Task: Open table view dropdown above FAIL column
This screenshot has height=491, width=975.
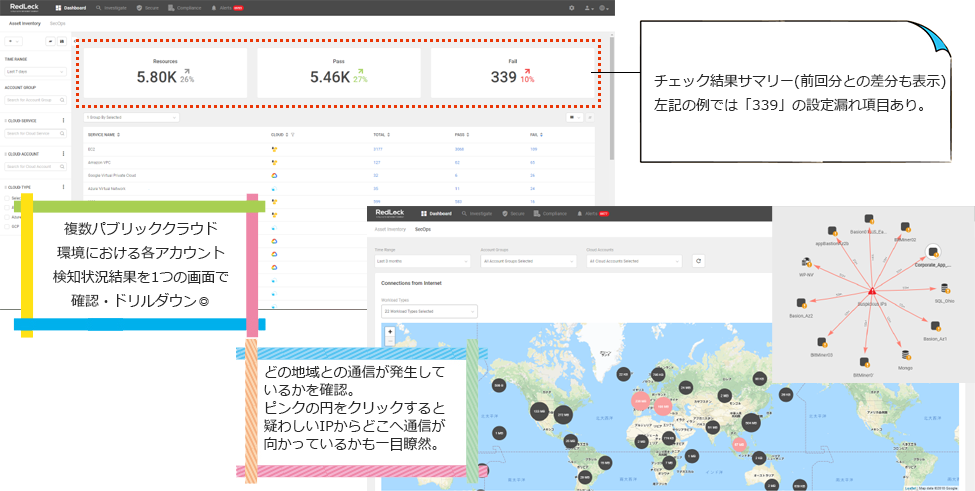Action: 575,117
